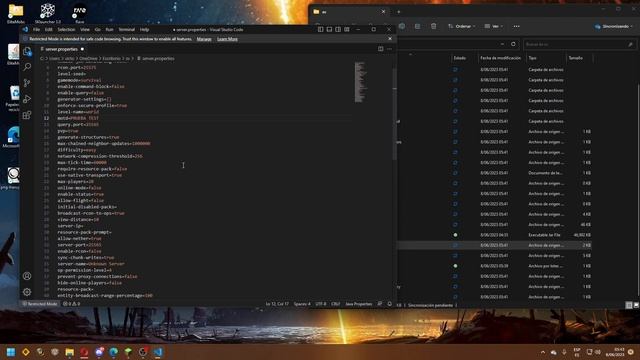Open Microsoft Edge from the taskbar

click(x=113, y=352)
